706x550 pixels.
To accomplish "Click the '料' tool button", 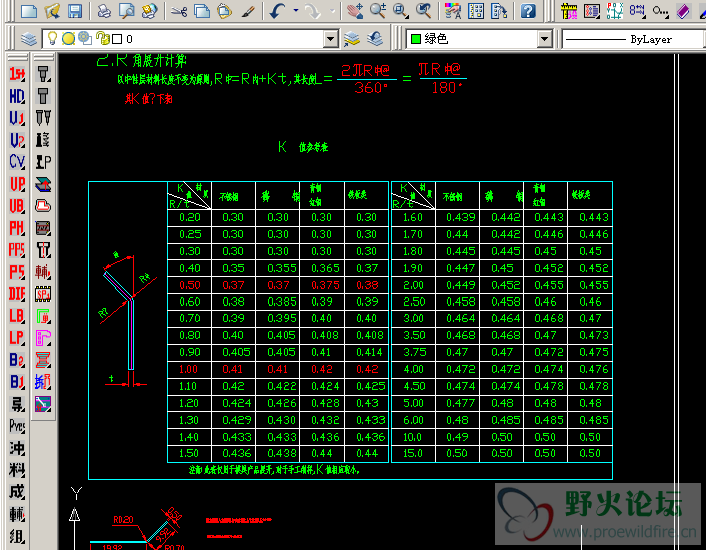I will pos(17,470).
